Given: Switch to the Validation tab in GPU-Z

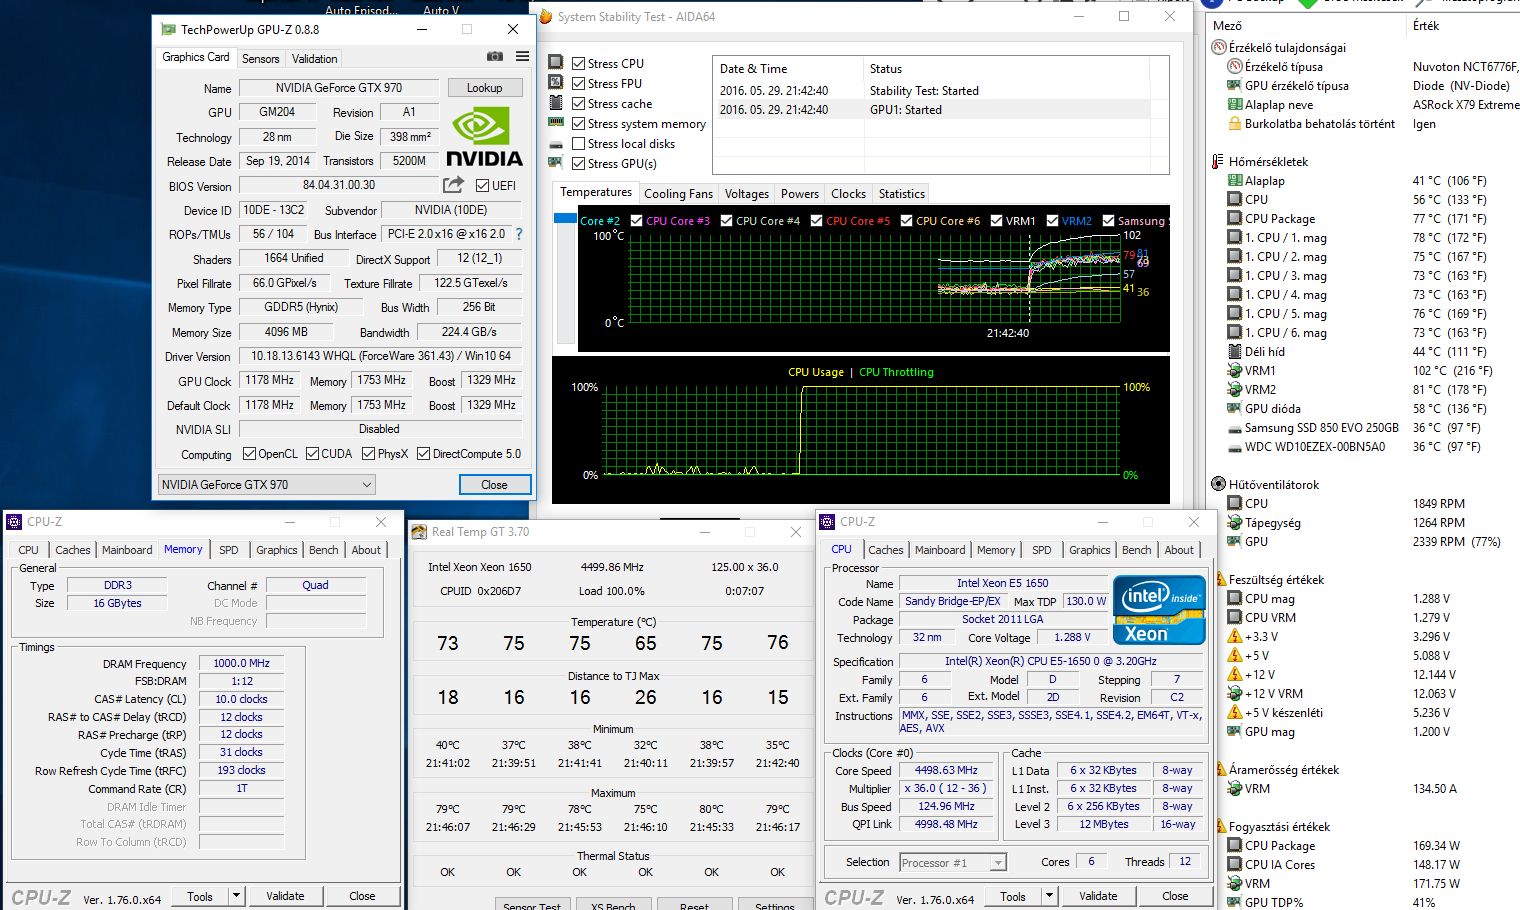Looking at the screenshot, I should 315,59.
